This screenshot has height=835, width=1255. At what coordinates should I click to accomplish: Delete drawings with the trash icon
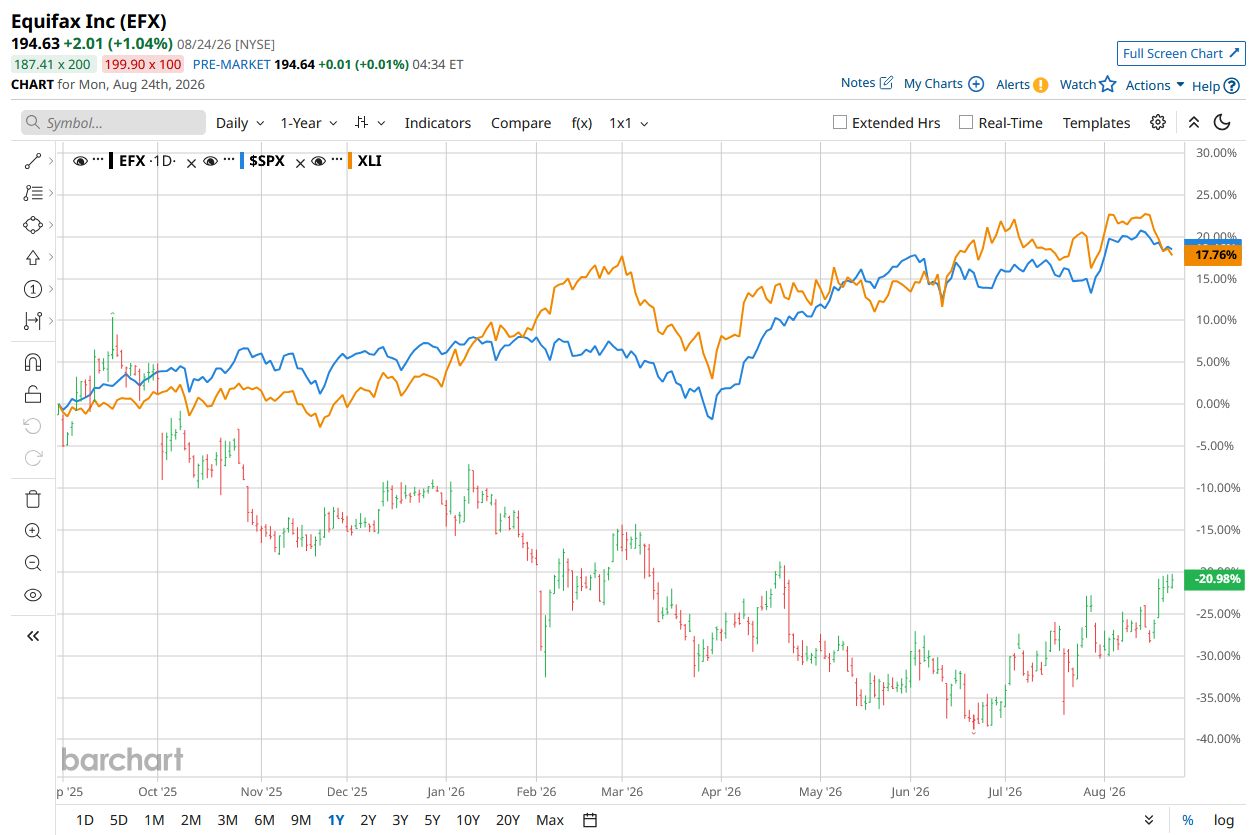click(x=32, y=499)
